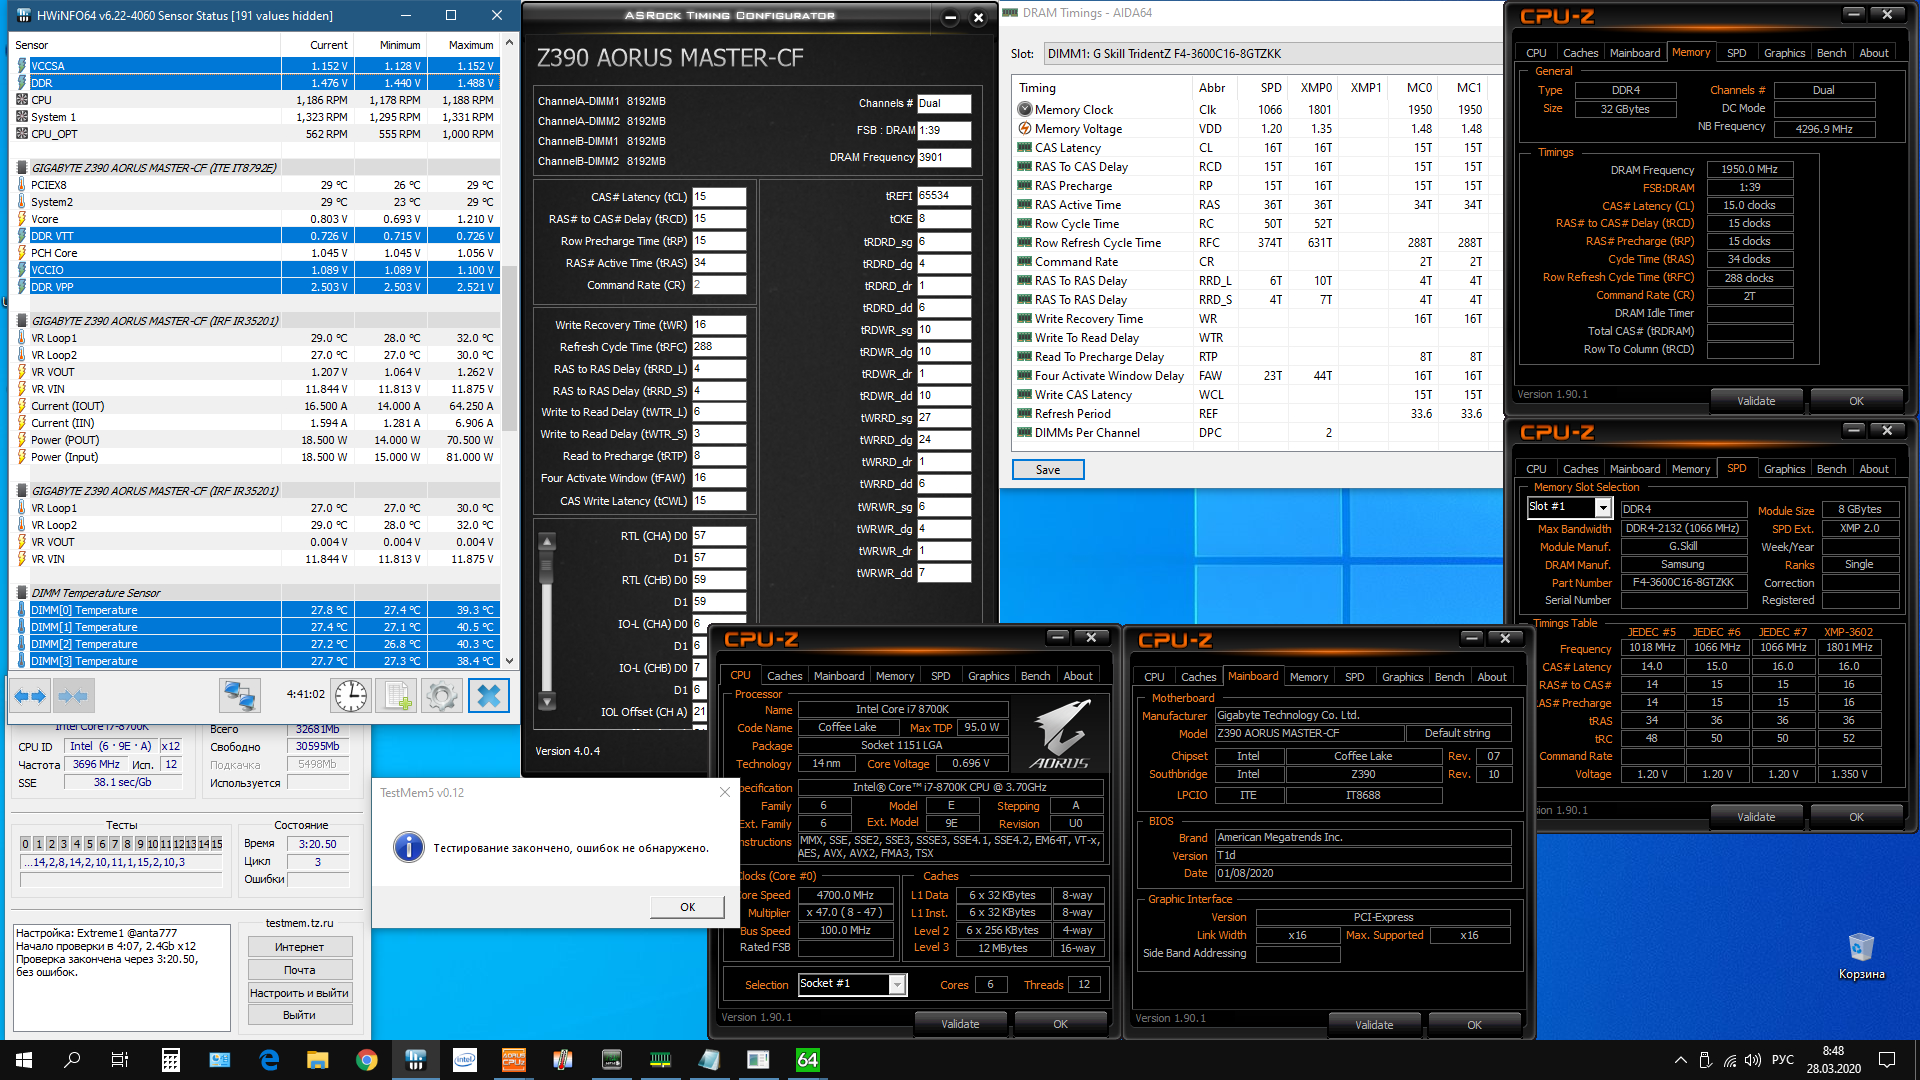Click the HWiNFO clock reset timer icon
This screenshot has width=1920, height=1080.
[351, 695]
